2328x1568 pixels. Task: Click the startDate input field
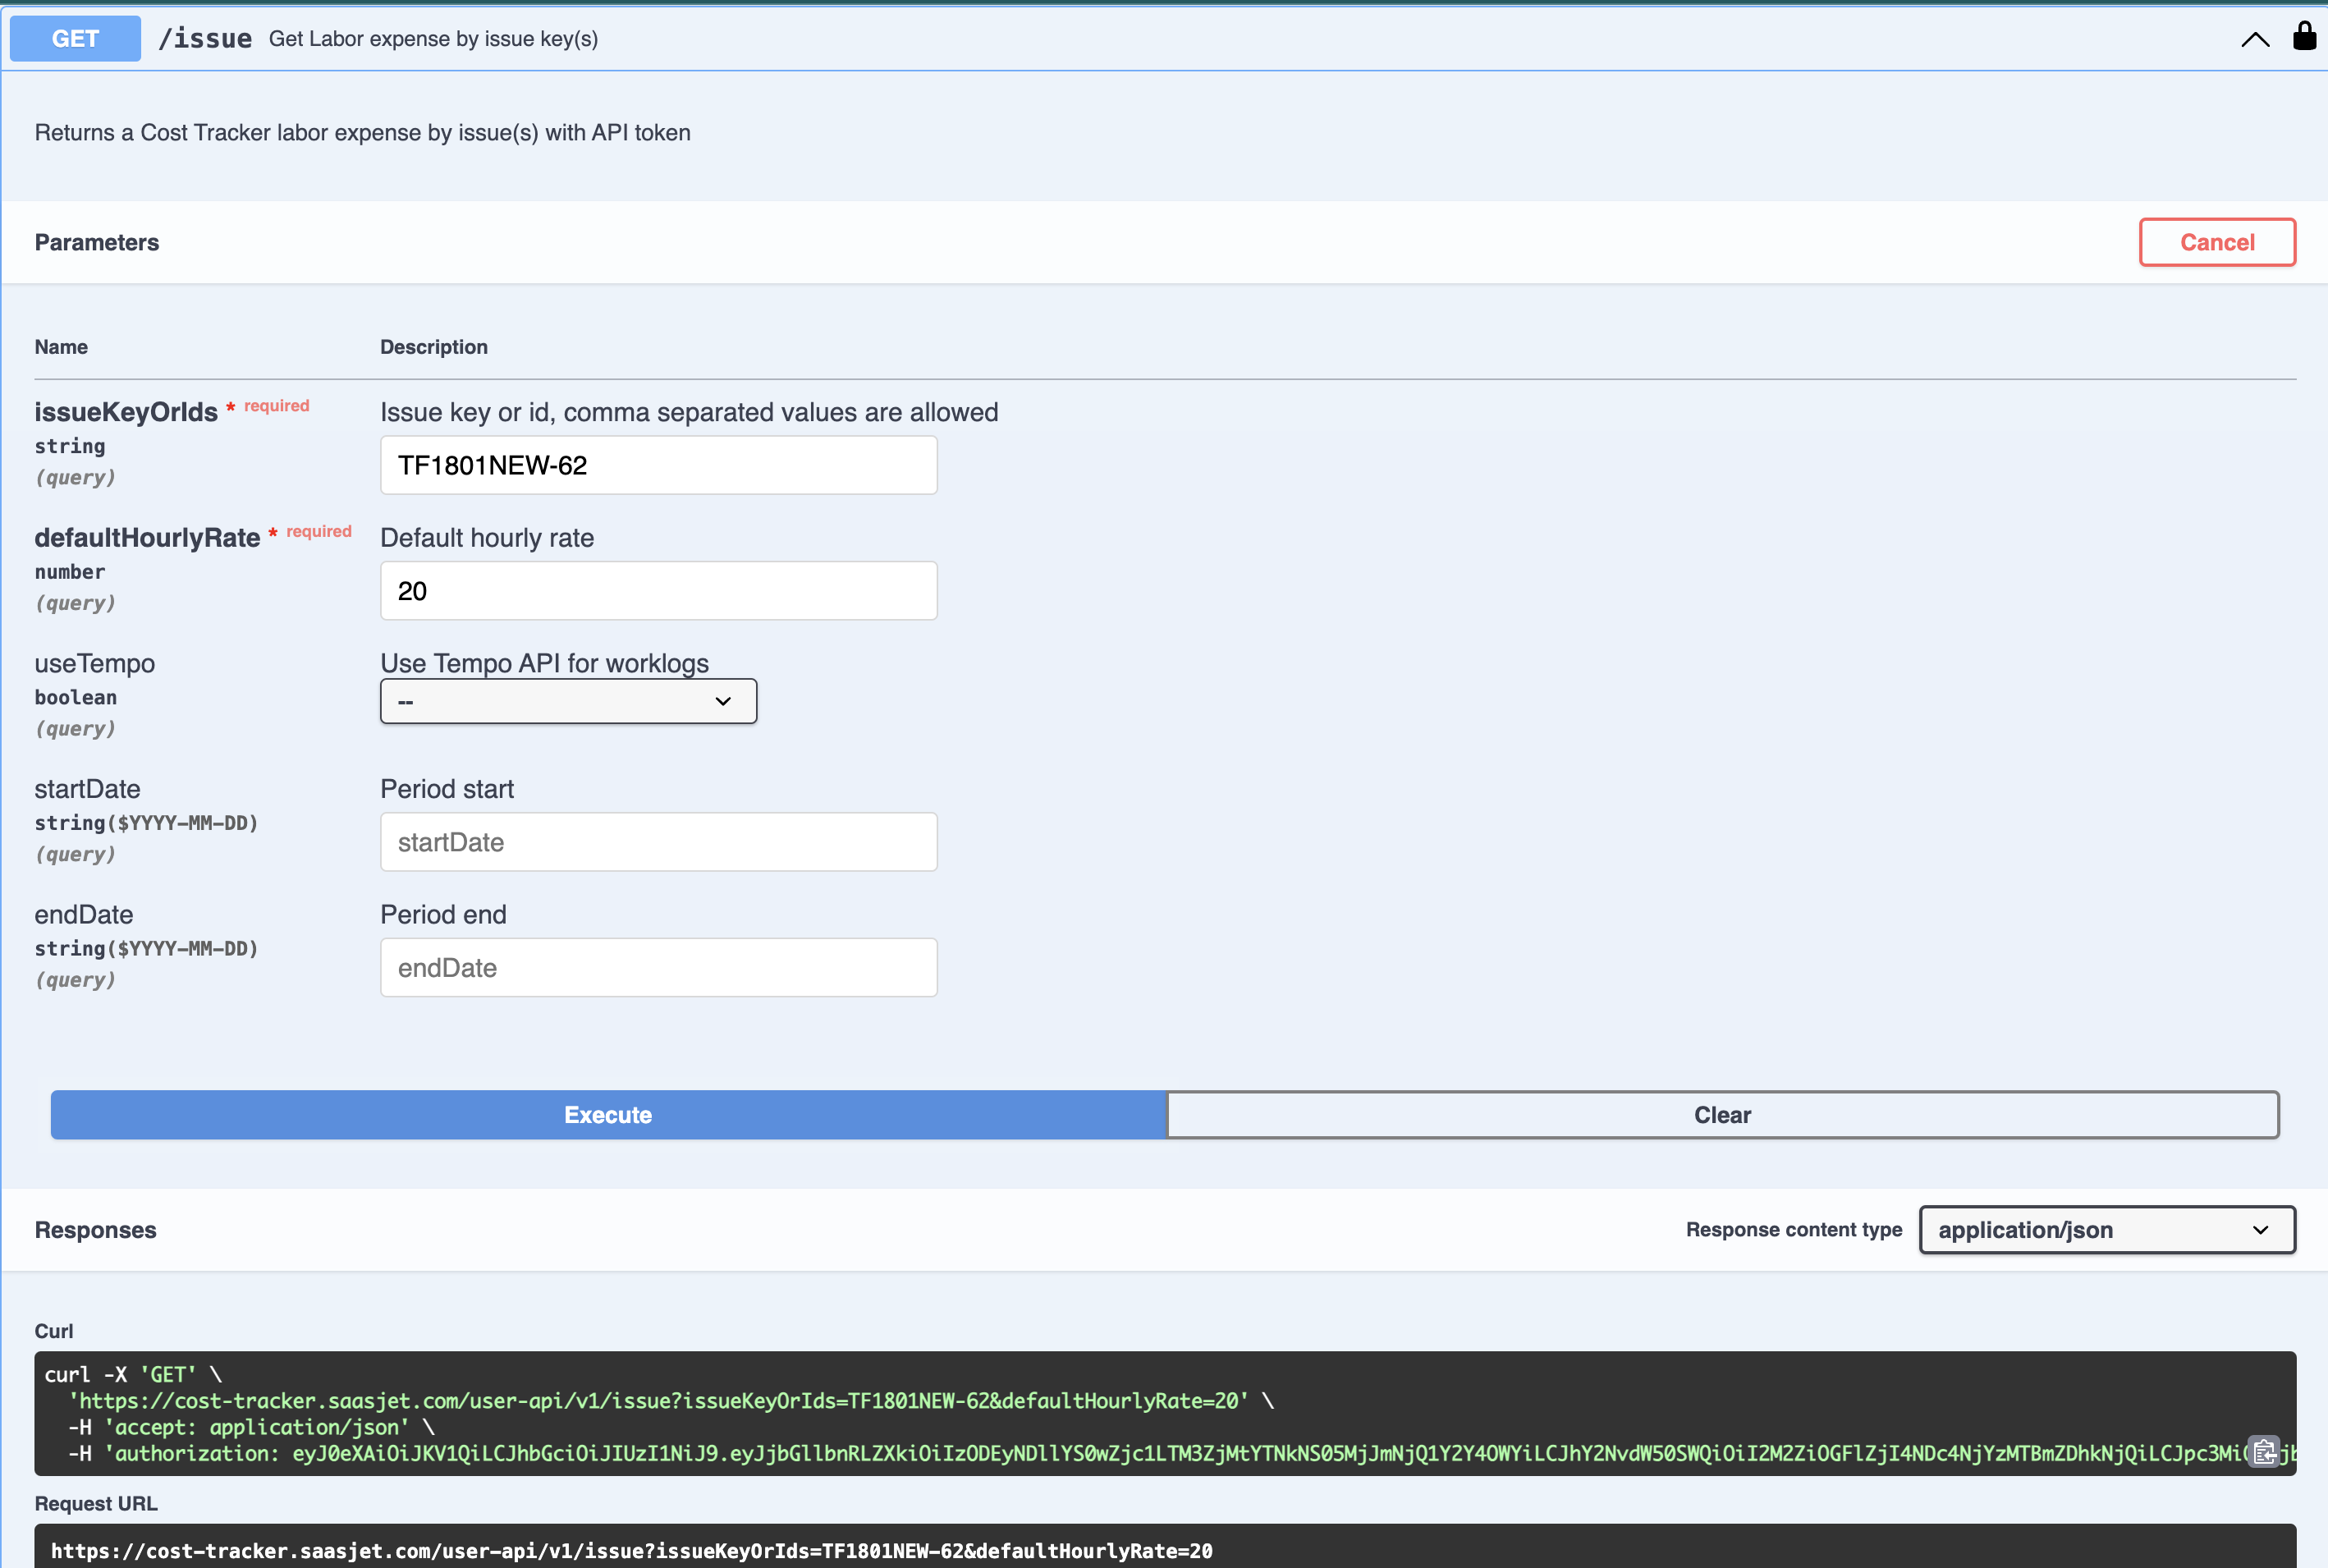658,842
